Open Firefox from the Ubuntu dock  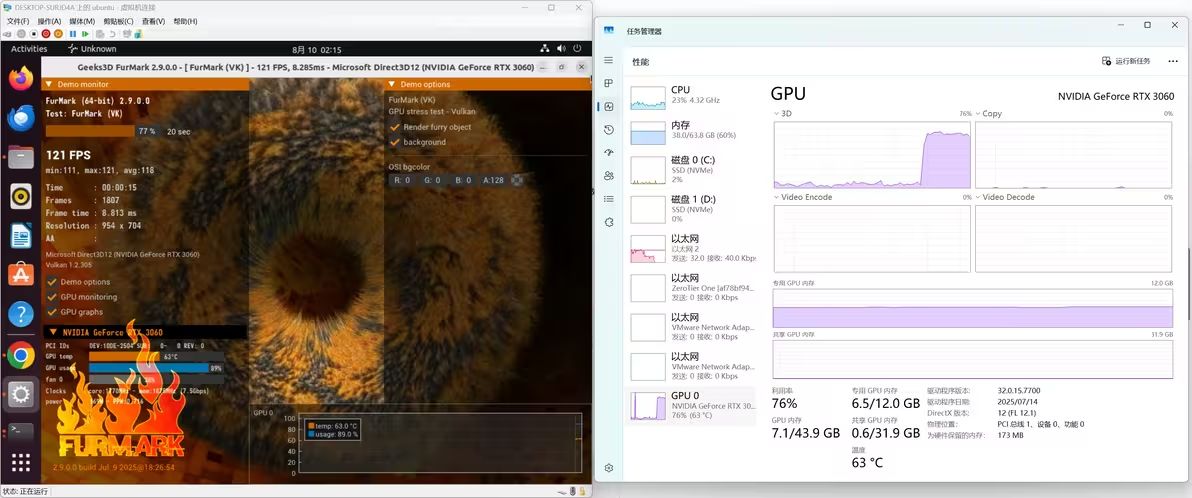(x=21, y=78)
